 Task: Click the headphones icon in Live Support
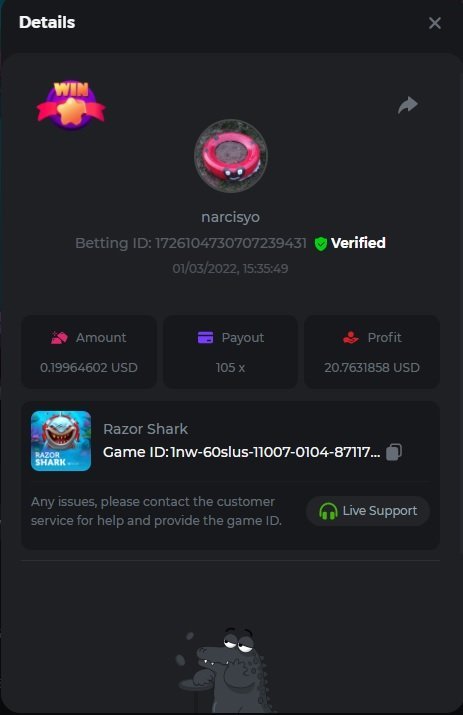(x=328, y=511)
